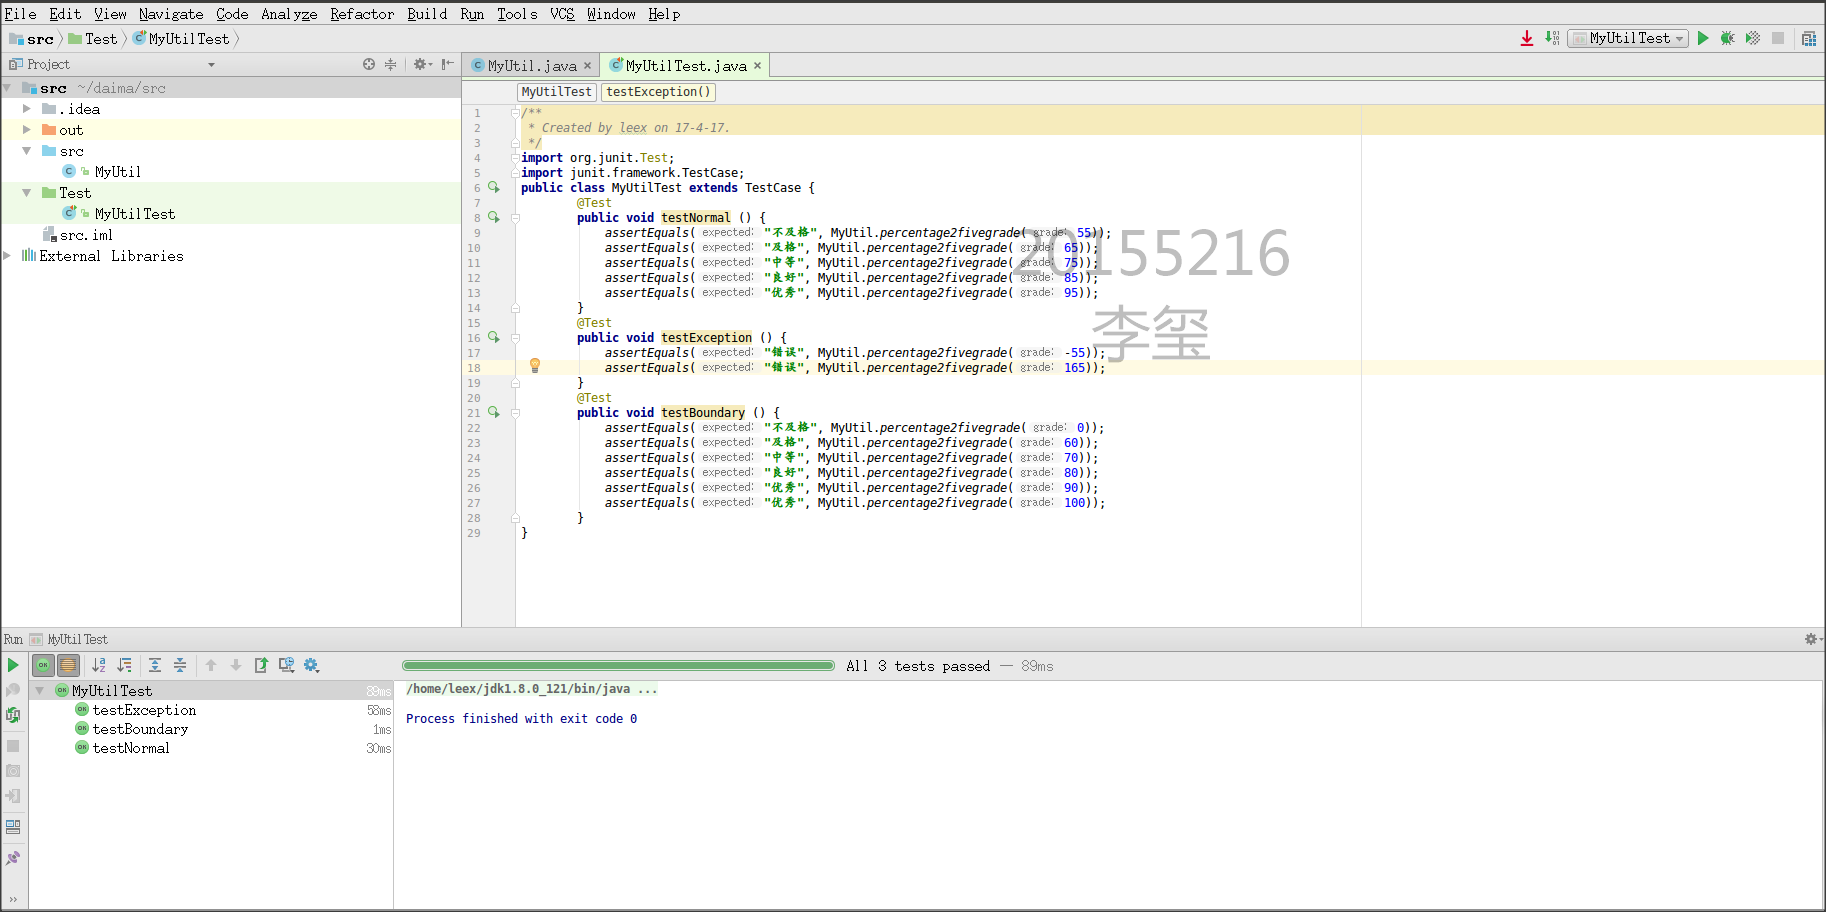This screenshot has height=912, width=1826.
Task: Click run gutter icon beside testException method
Action: 493,337
